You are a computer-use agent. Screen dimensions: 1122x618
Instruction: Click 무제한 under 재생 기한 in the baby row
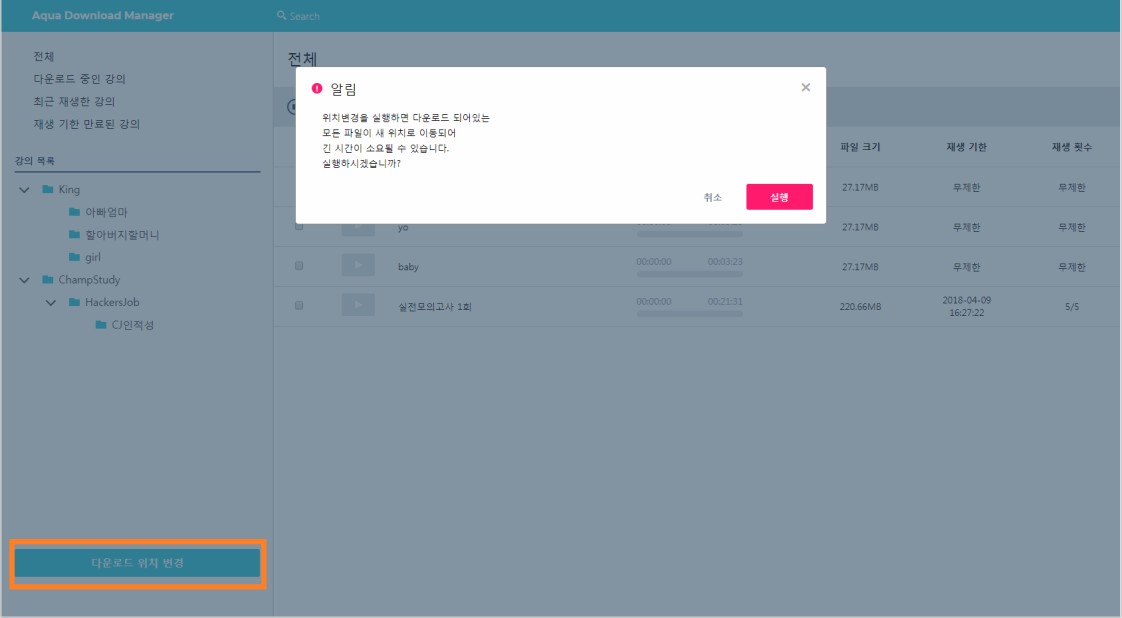coord(967,267)
